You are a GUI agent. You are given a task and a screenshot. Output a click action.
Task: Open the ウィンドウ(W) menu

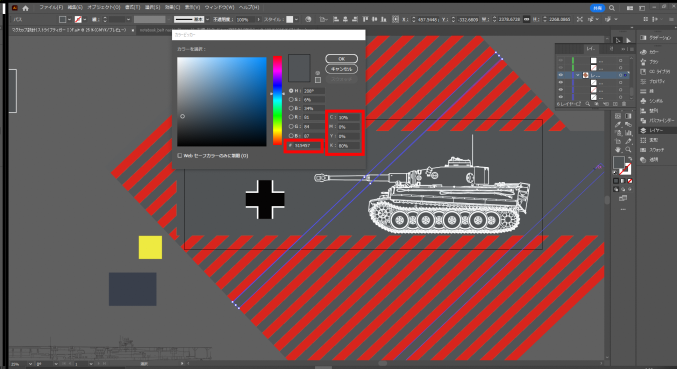point(219,8)
